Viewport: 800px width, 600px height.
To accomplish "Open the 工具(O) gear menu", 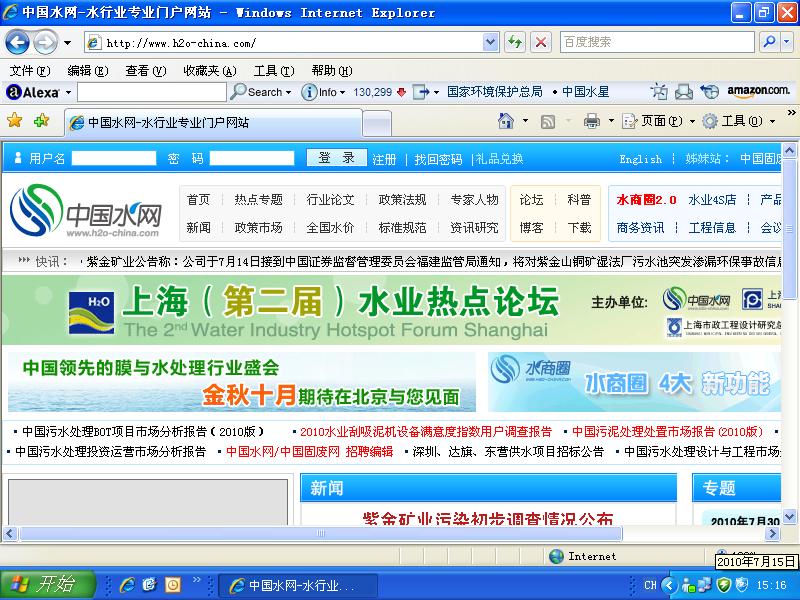I will (x=738, y=121).
